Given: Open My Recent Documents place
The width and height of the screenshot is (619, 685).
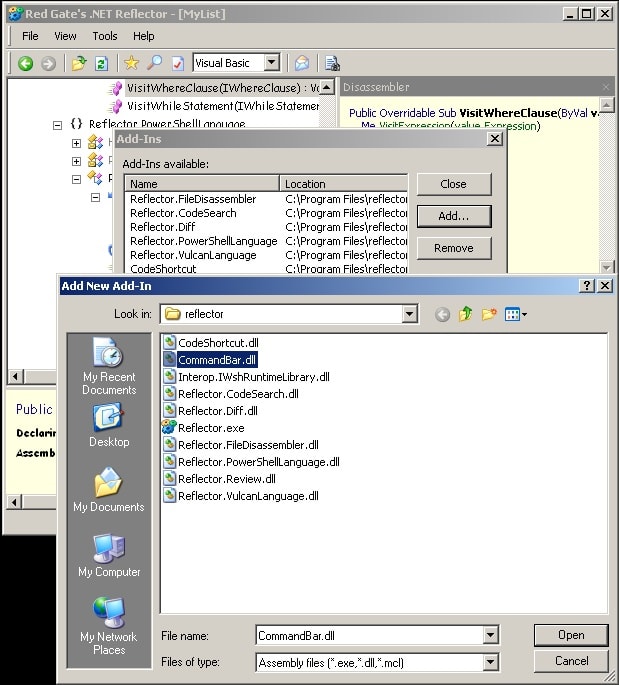Looking at the screenshot, I should tap(109, 366).
